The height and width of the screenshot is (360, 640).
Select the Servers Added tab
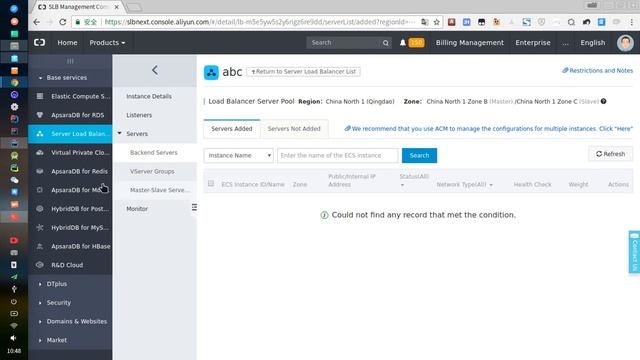point(231,129)
